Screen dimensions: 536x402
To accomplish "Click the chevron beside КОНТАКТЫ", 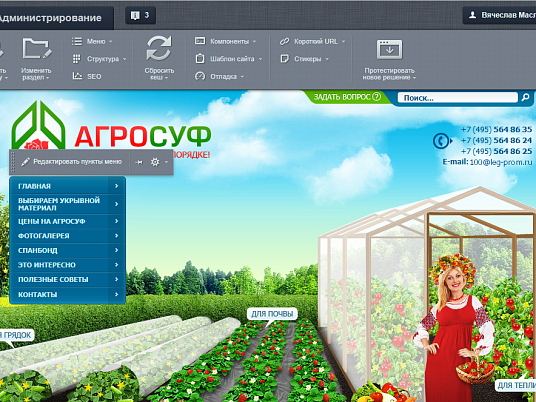I will tap(117, 294).
